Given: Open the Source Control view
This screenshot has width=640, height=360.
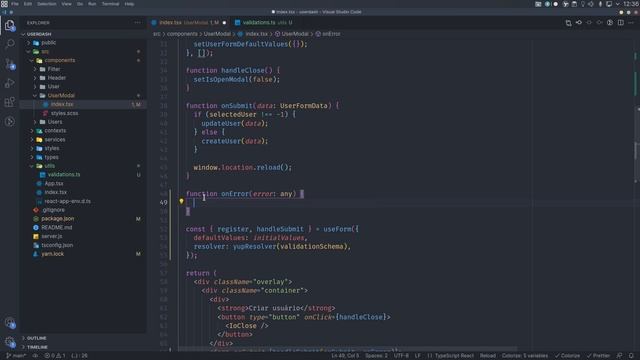Looking at the screenshot, I should (x=10, y=63).
